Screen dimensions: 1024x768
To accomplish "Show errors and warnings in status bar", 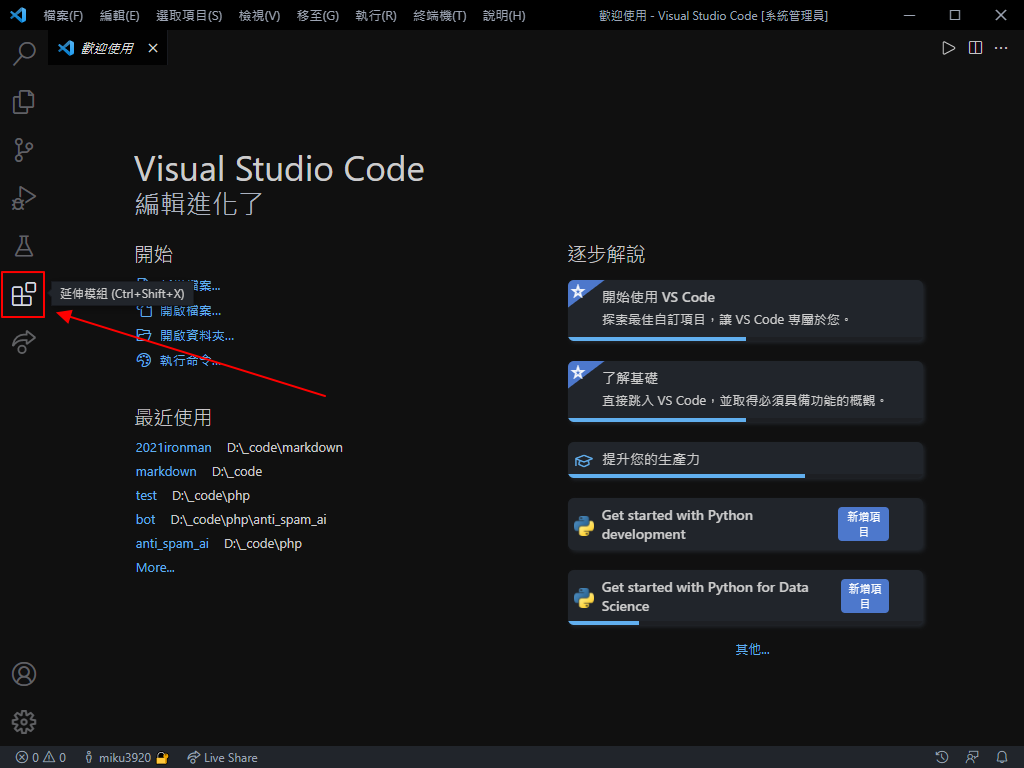I will coord(41,758).
